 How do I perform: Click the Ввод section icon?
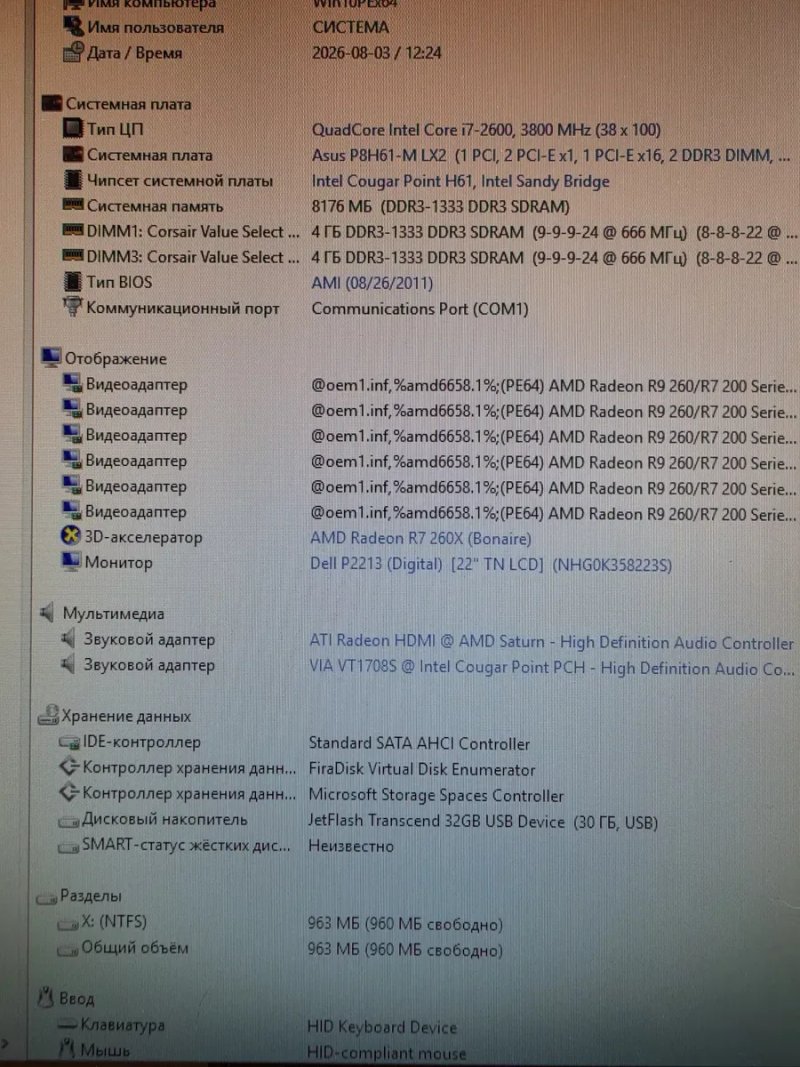pyautogui.click(x=46, y=998)
